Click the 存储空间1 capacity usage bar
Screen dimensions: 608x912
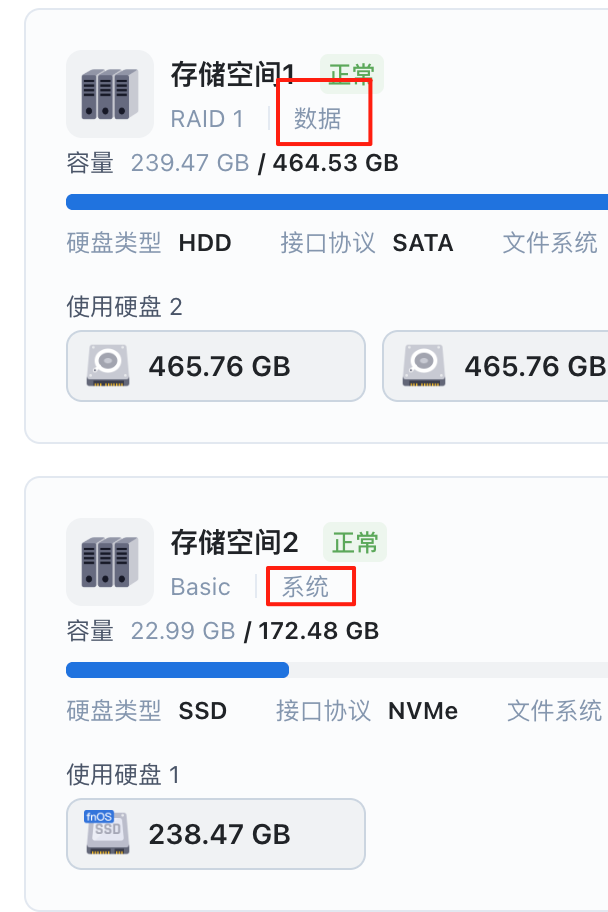pyautogui.click(x=336, y=202)
